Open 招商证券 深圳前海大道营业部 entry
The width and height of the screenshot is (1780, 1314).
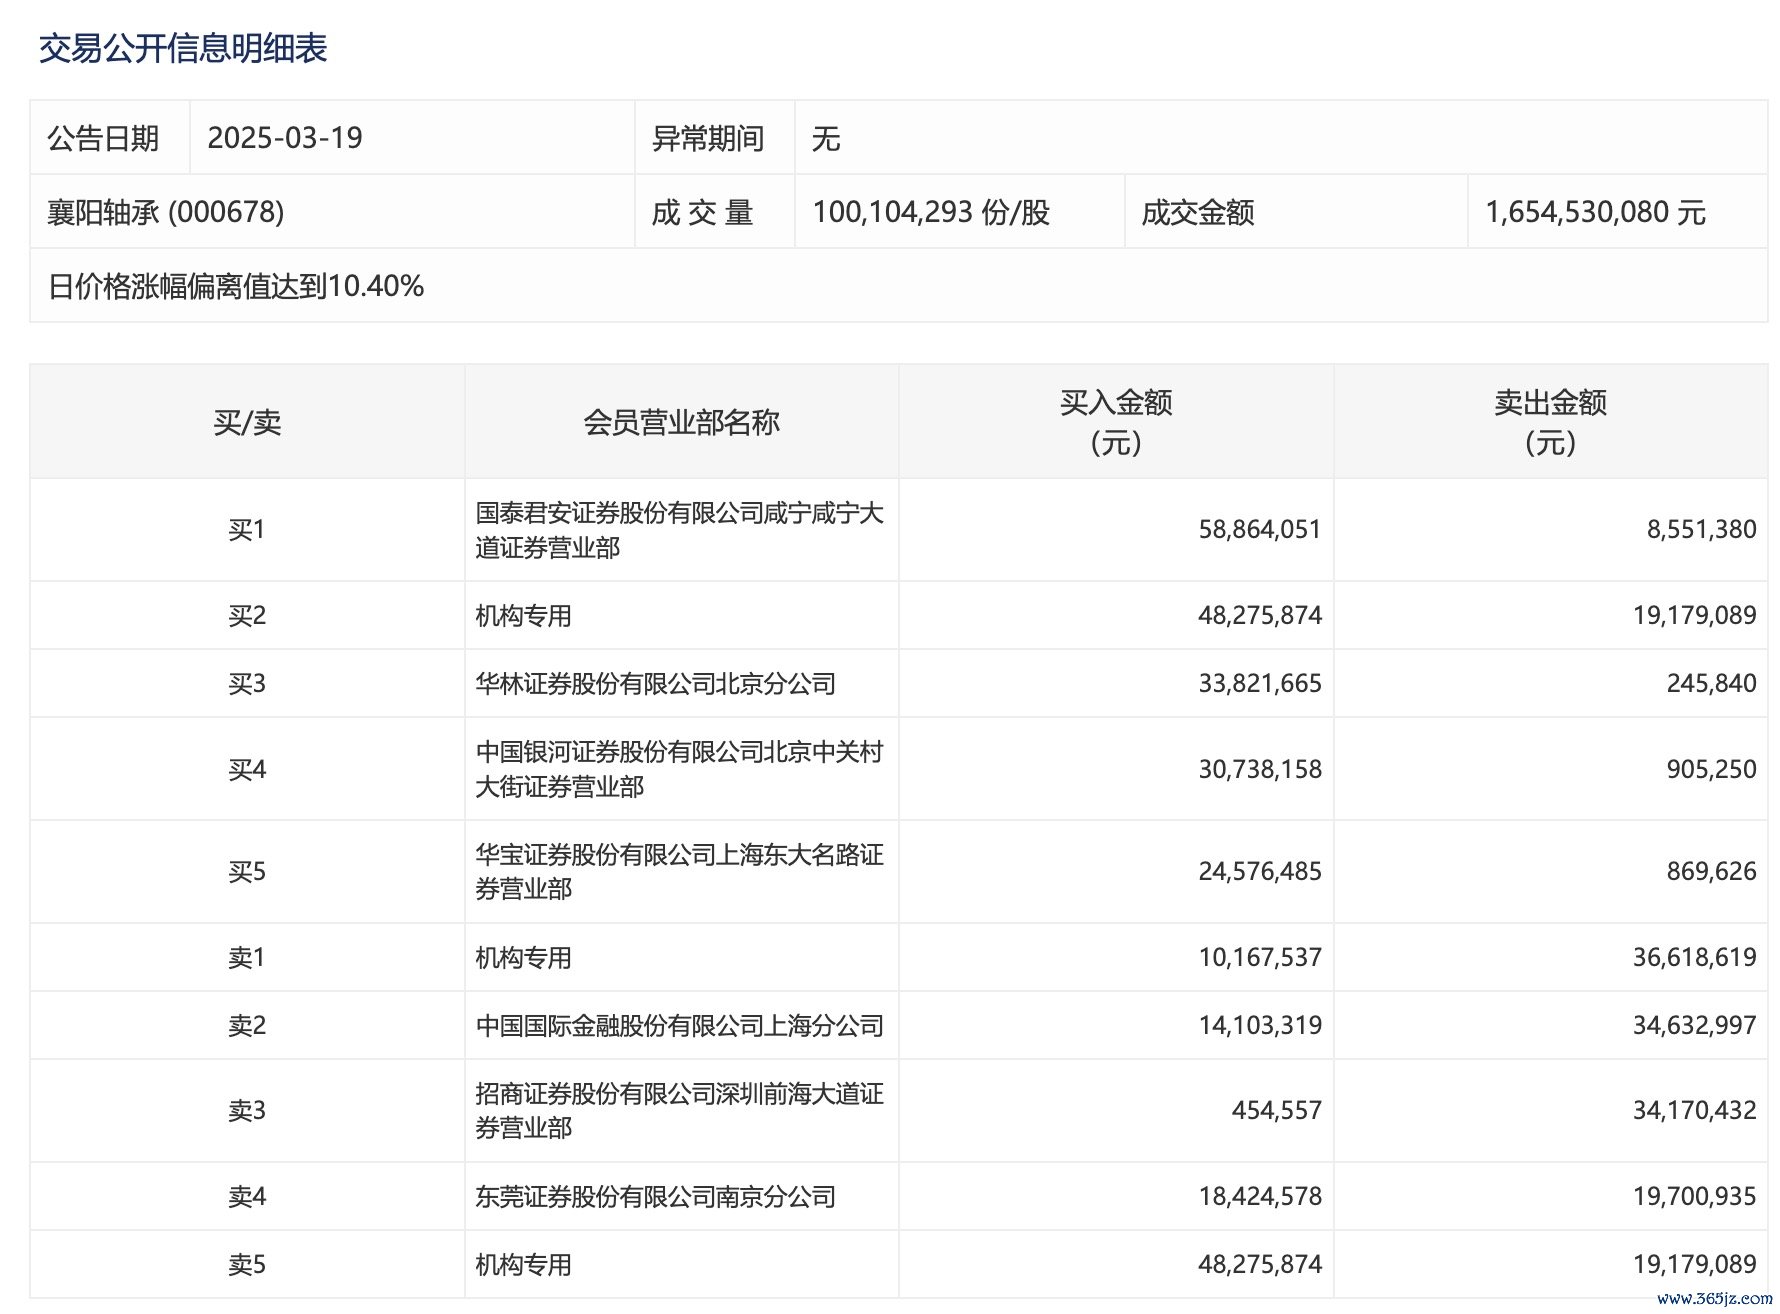coord(679,1111)
